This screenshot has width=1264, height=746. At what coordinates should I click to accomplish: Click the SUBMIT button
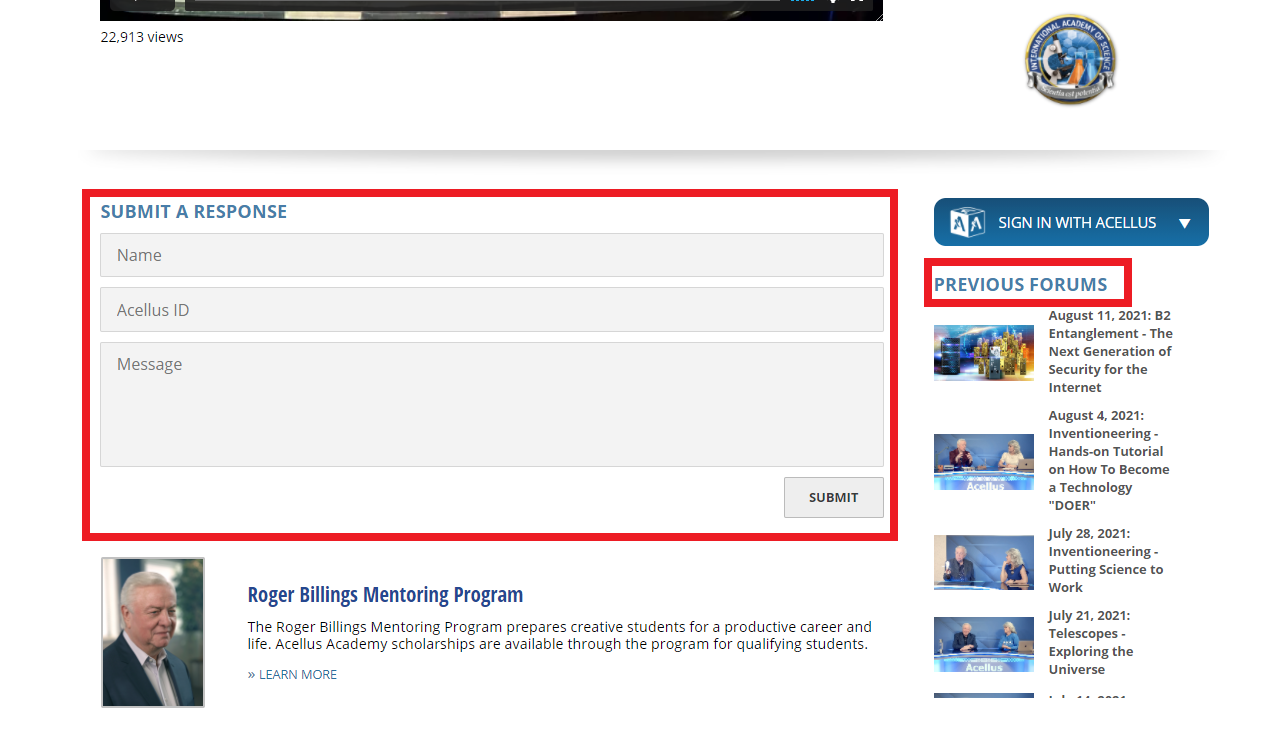tap(833, 497)
